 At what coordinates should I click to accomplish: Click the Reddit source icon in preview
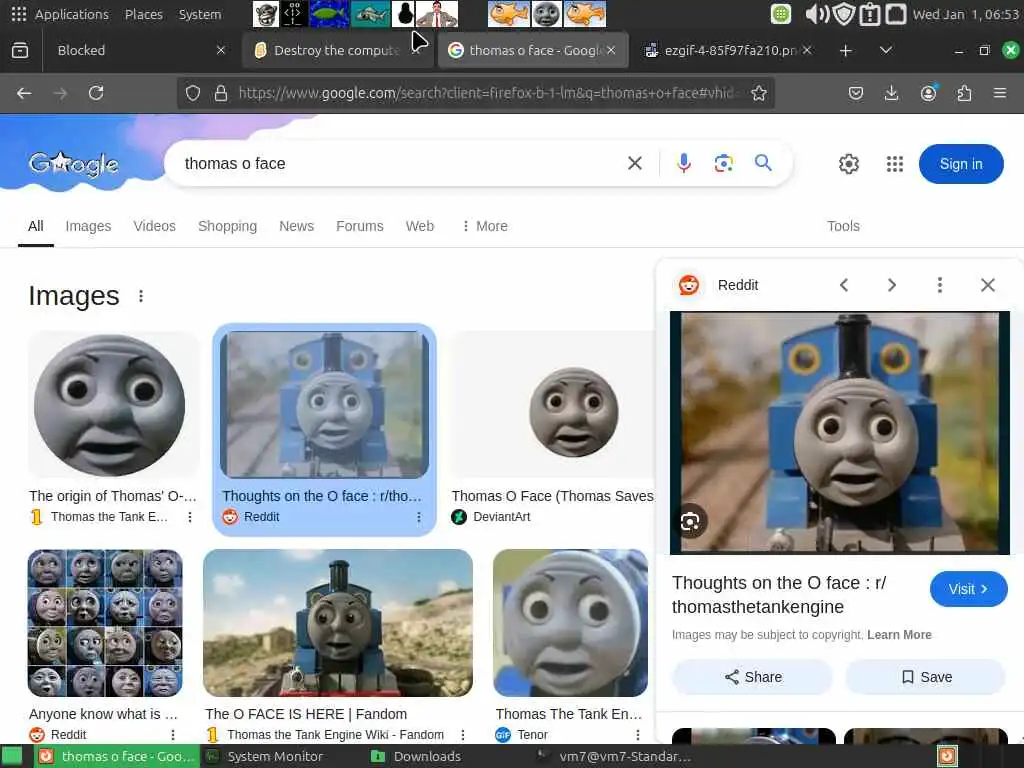pyautogui.click(x=689, y=285)
